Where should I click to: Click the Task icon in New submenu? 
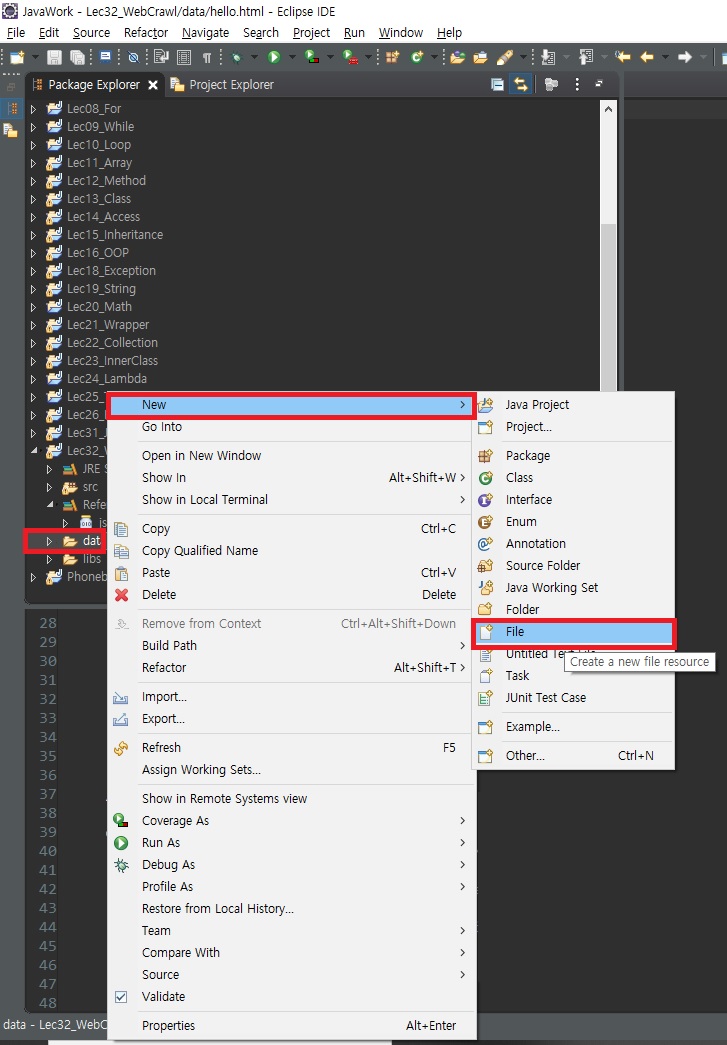click(x=486, y=675)
